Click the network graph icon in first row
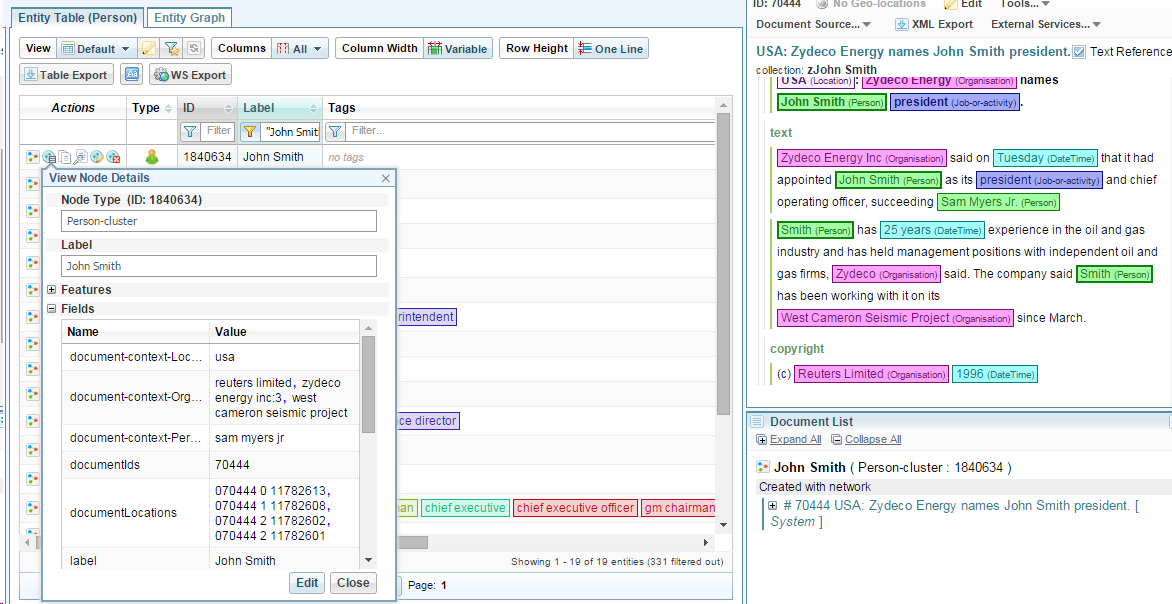Screen dimensions: 1172x604 click(33, 157)
